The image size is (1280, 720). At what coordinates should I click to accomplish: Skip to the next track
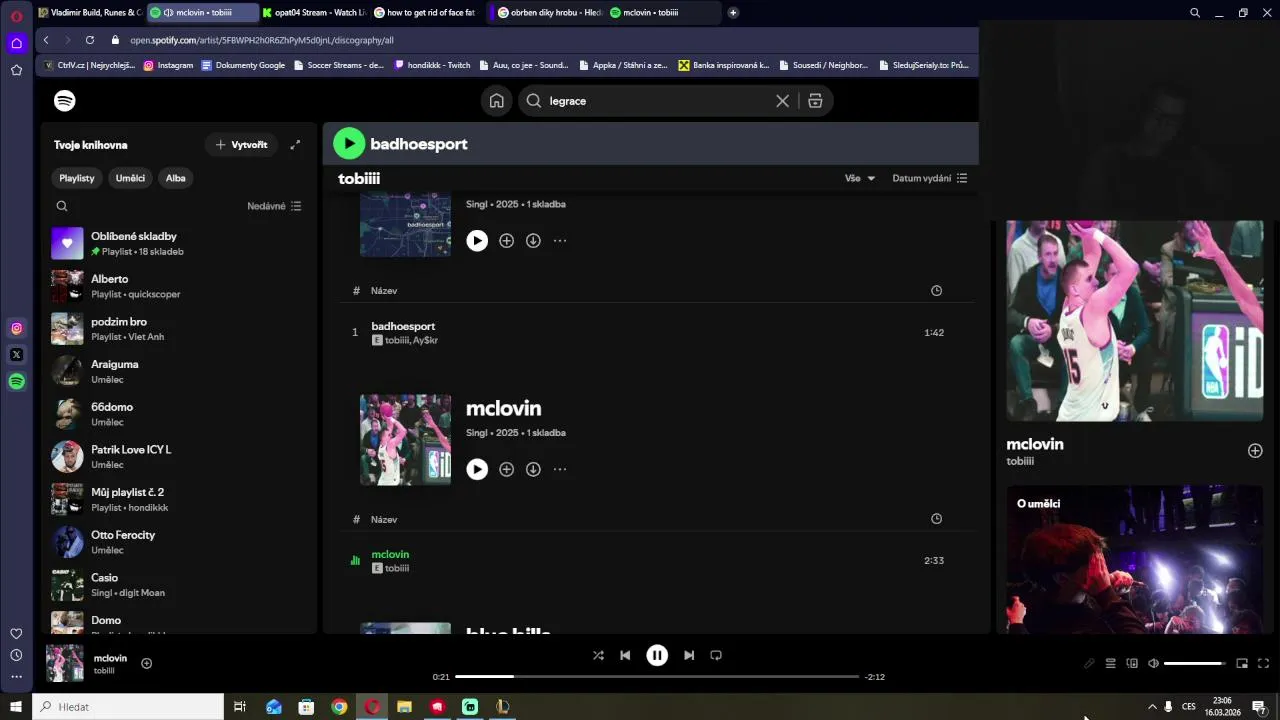(x=689, y=656)
